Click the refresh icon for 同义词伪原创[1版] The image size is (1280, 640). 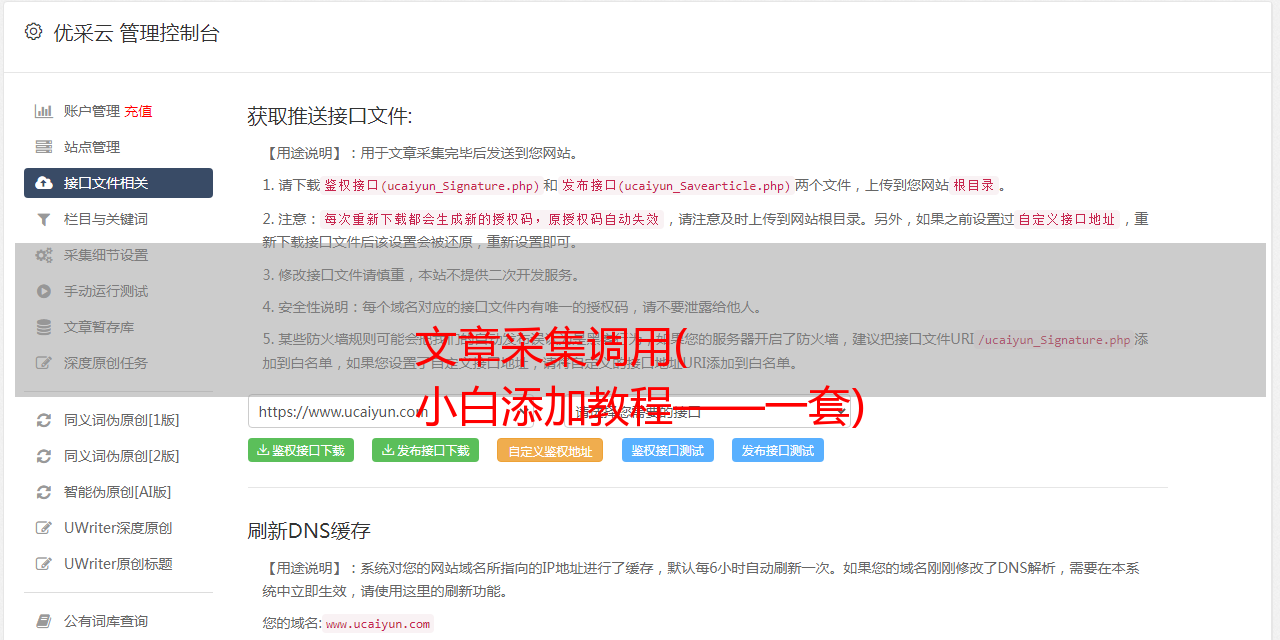point(44,420)
